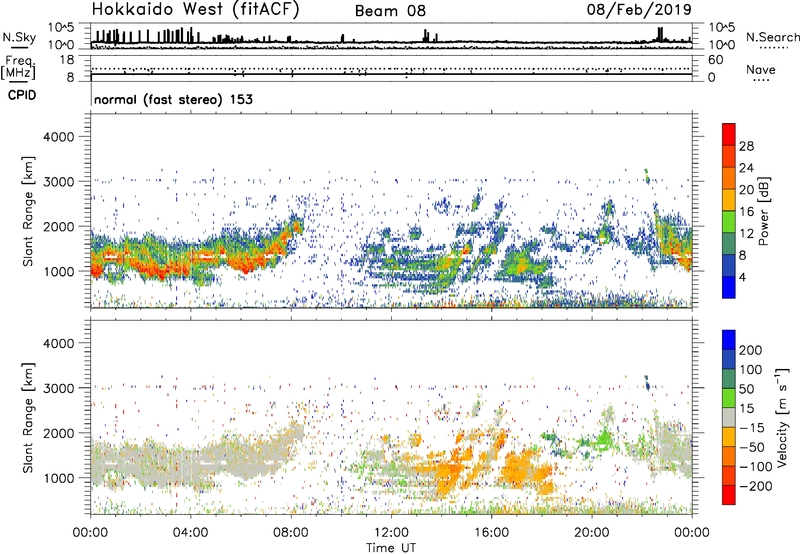
Task: Click the '2000' tick on velocity panel
Action: 58,433
